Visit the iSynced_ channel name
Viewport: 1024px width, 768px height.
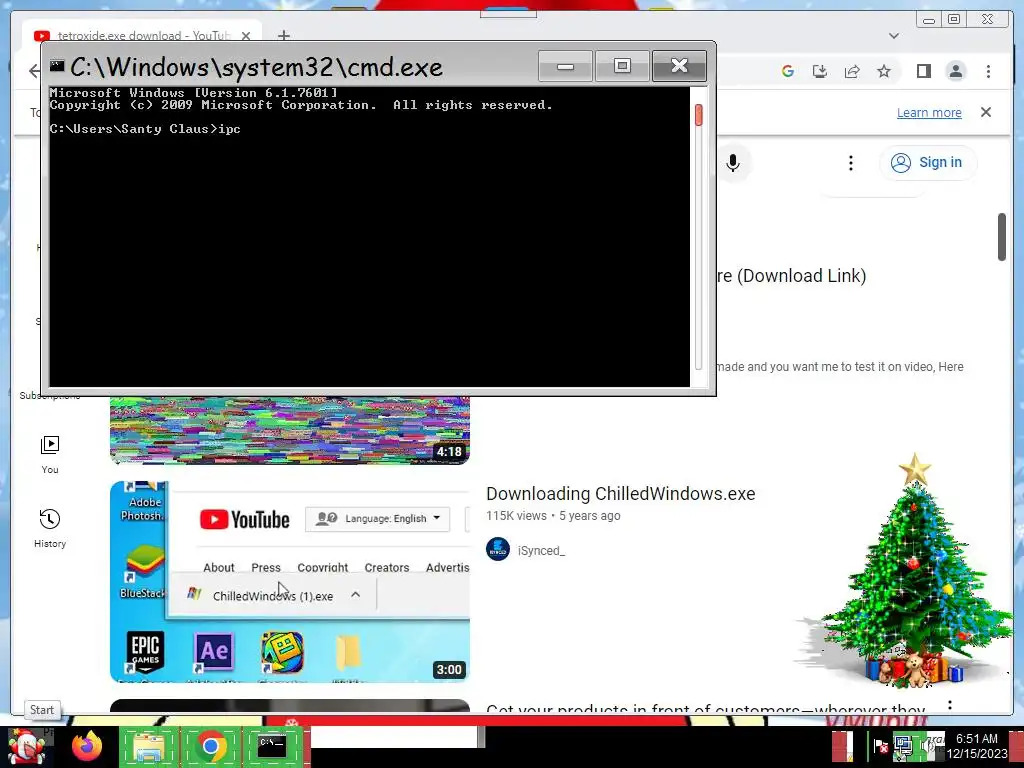tap(541, 551)
